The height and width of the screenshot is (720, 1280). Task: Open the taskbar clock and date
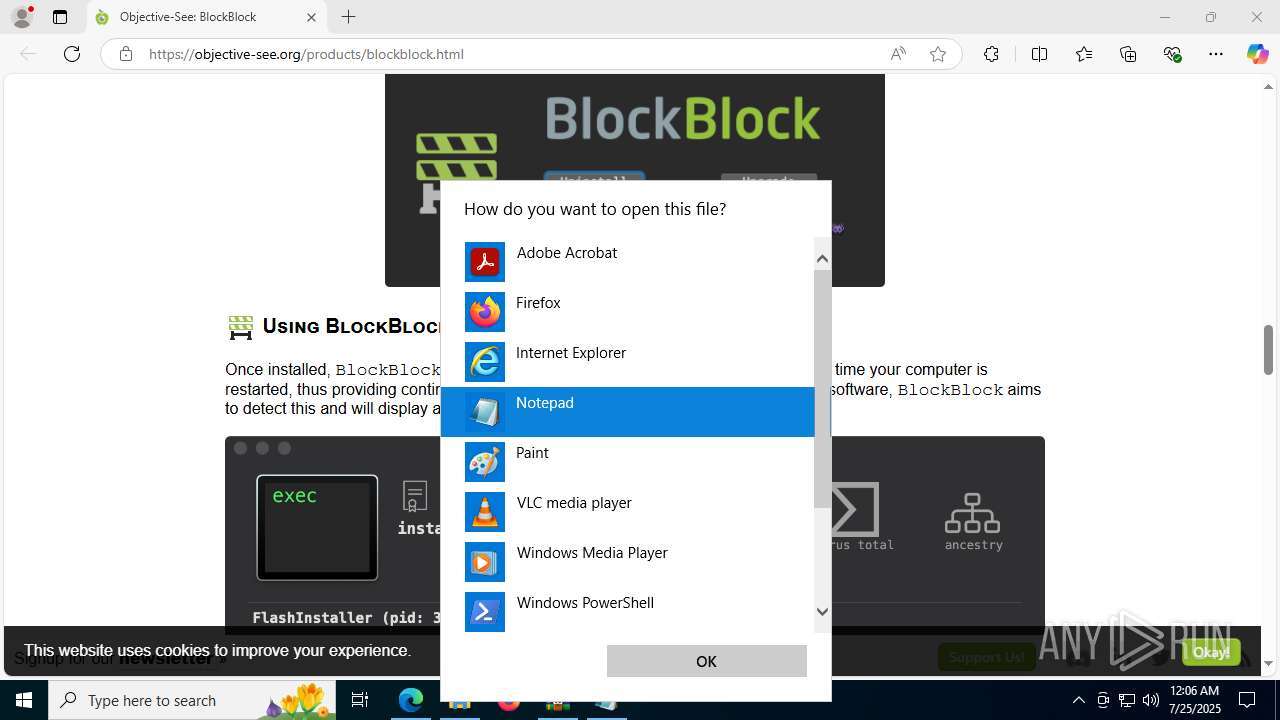point(1194,700)
